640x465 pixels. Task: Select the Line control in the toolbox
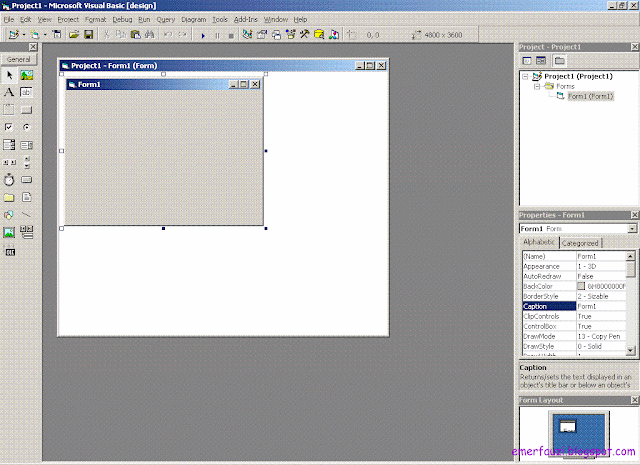point(27,215)
